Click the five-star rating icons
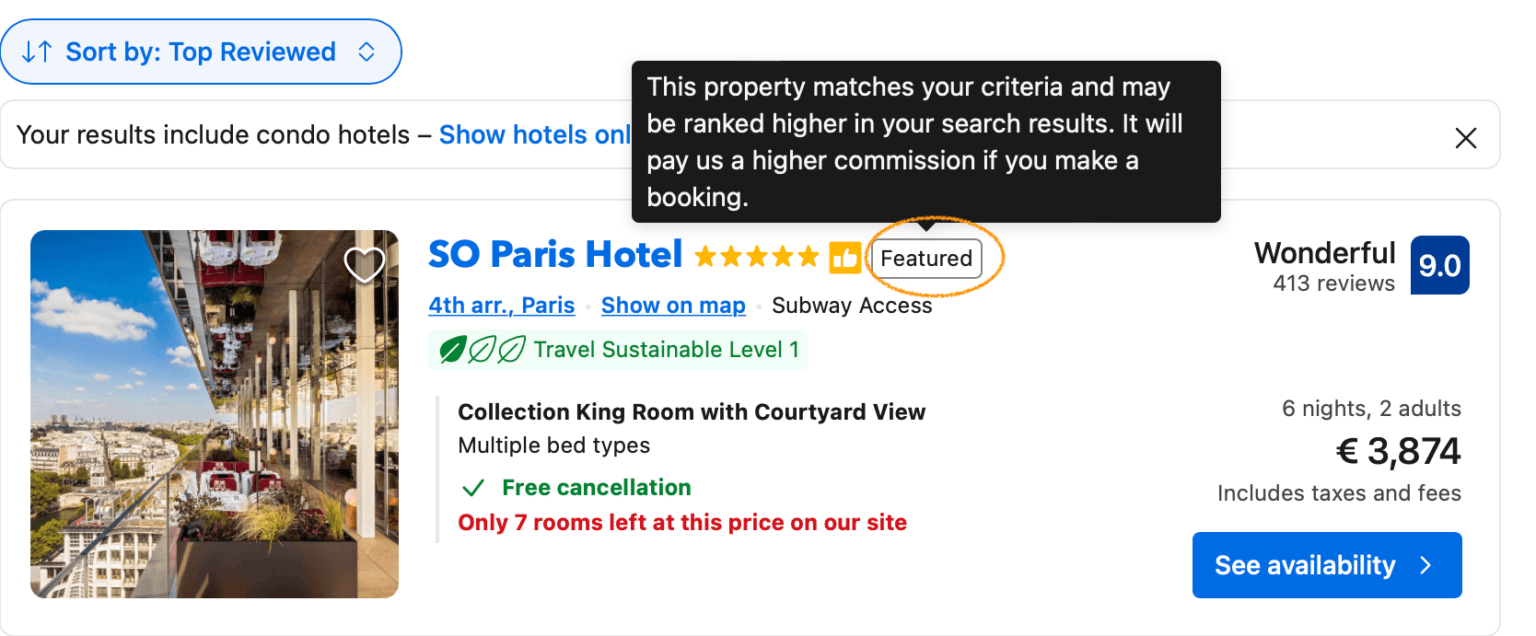The height and width of the screenshot is (636, 1536). click(x=757, y=258)
